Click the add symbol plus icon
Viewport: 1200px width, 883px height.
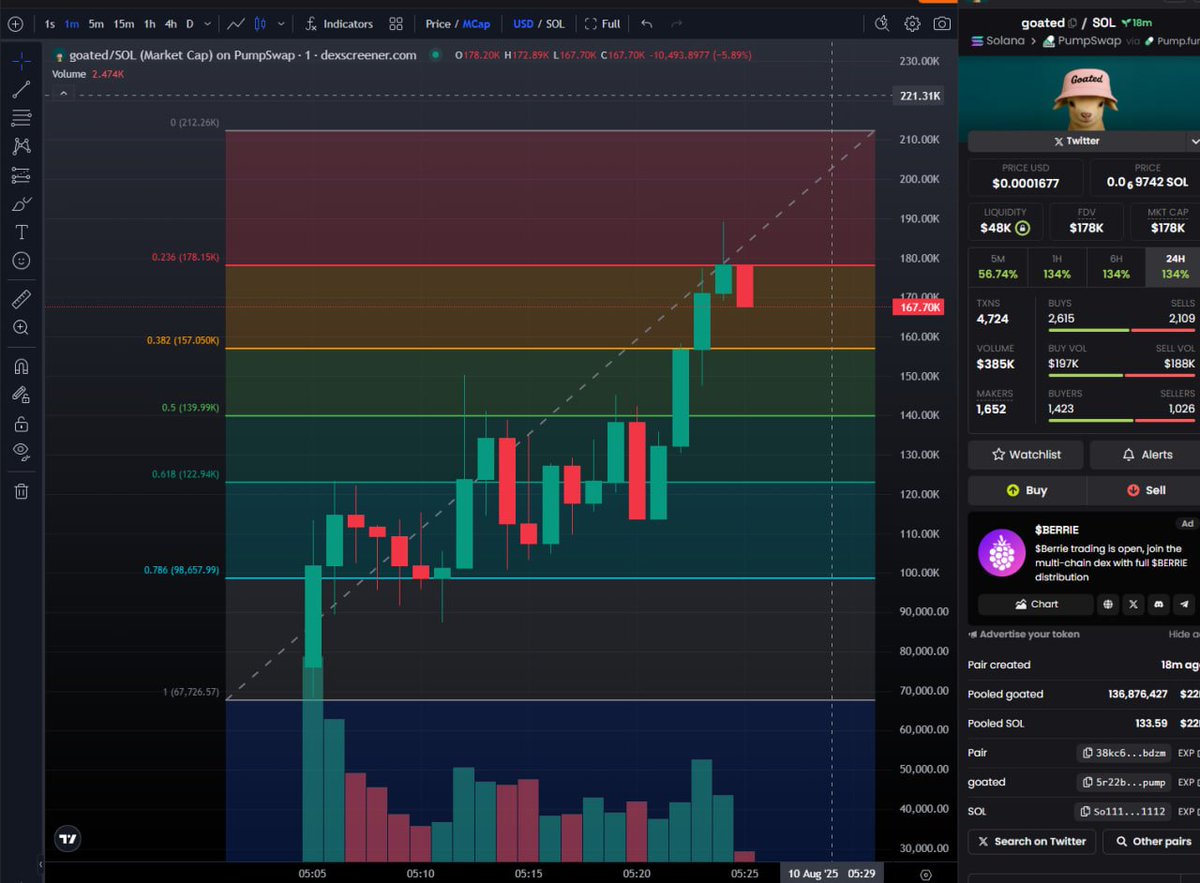point(15,23)
